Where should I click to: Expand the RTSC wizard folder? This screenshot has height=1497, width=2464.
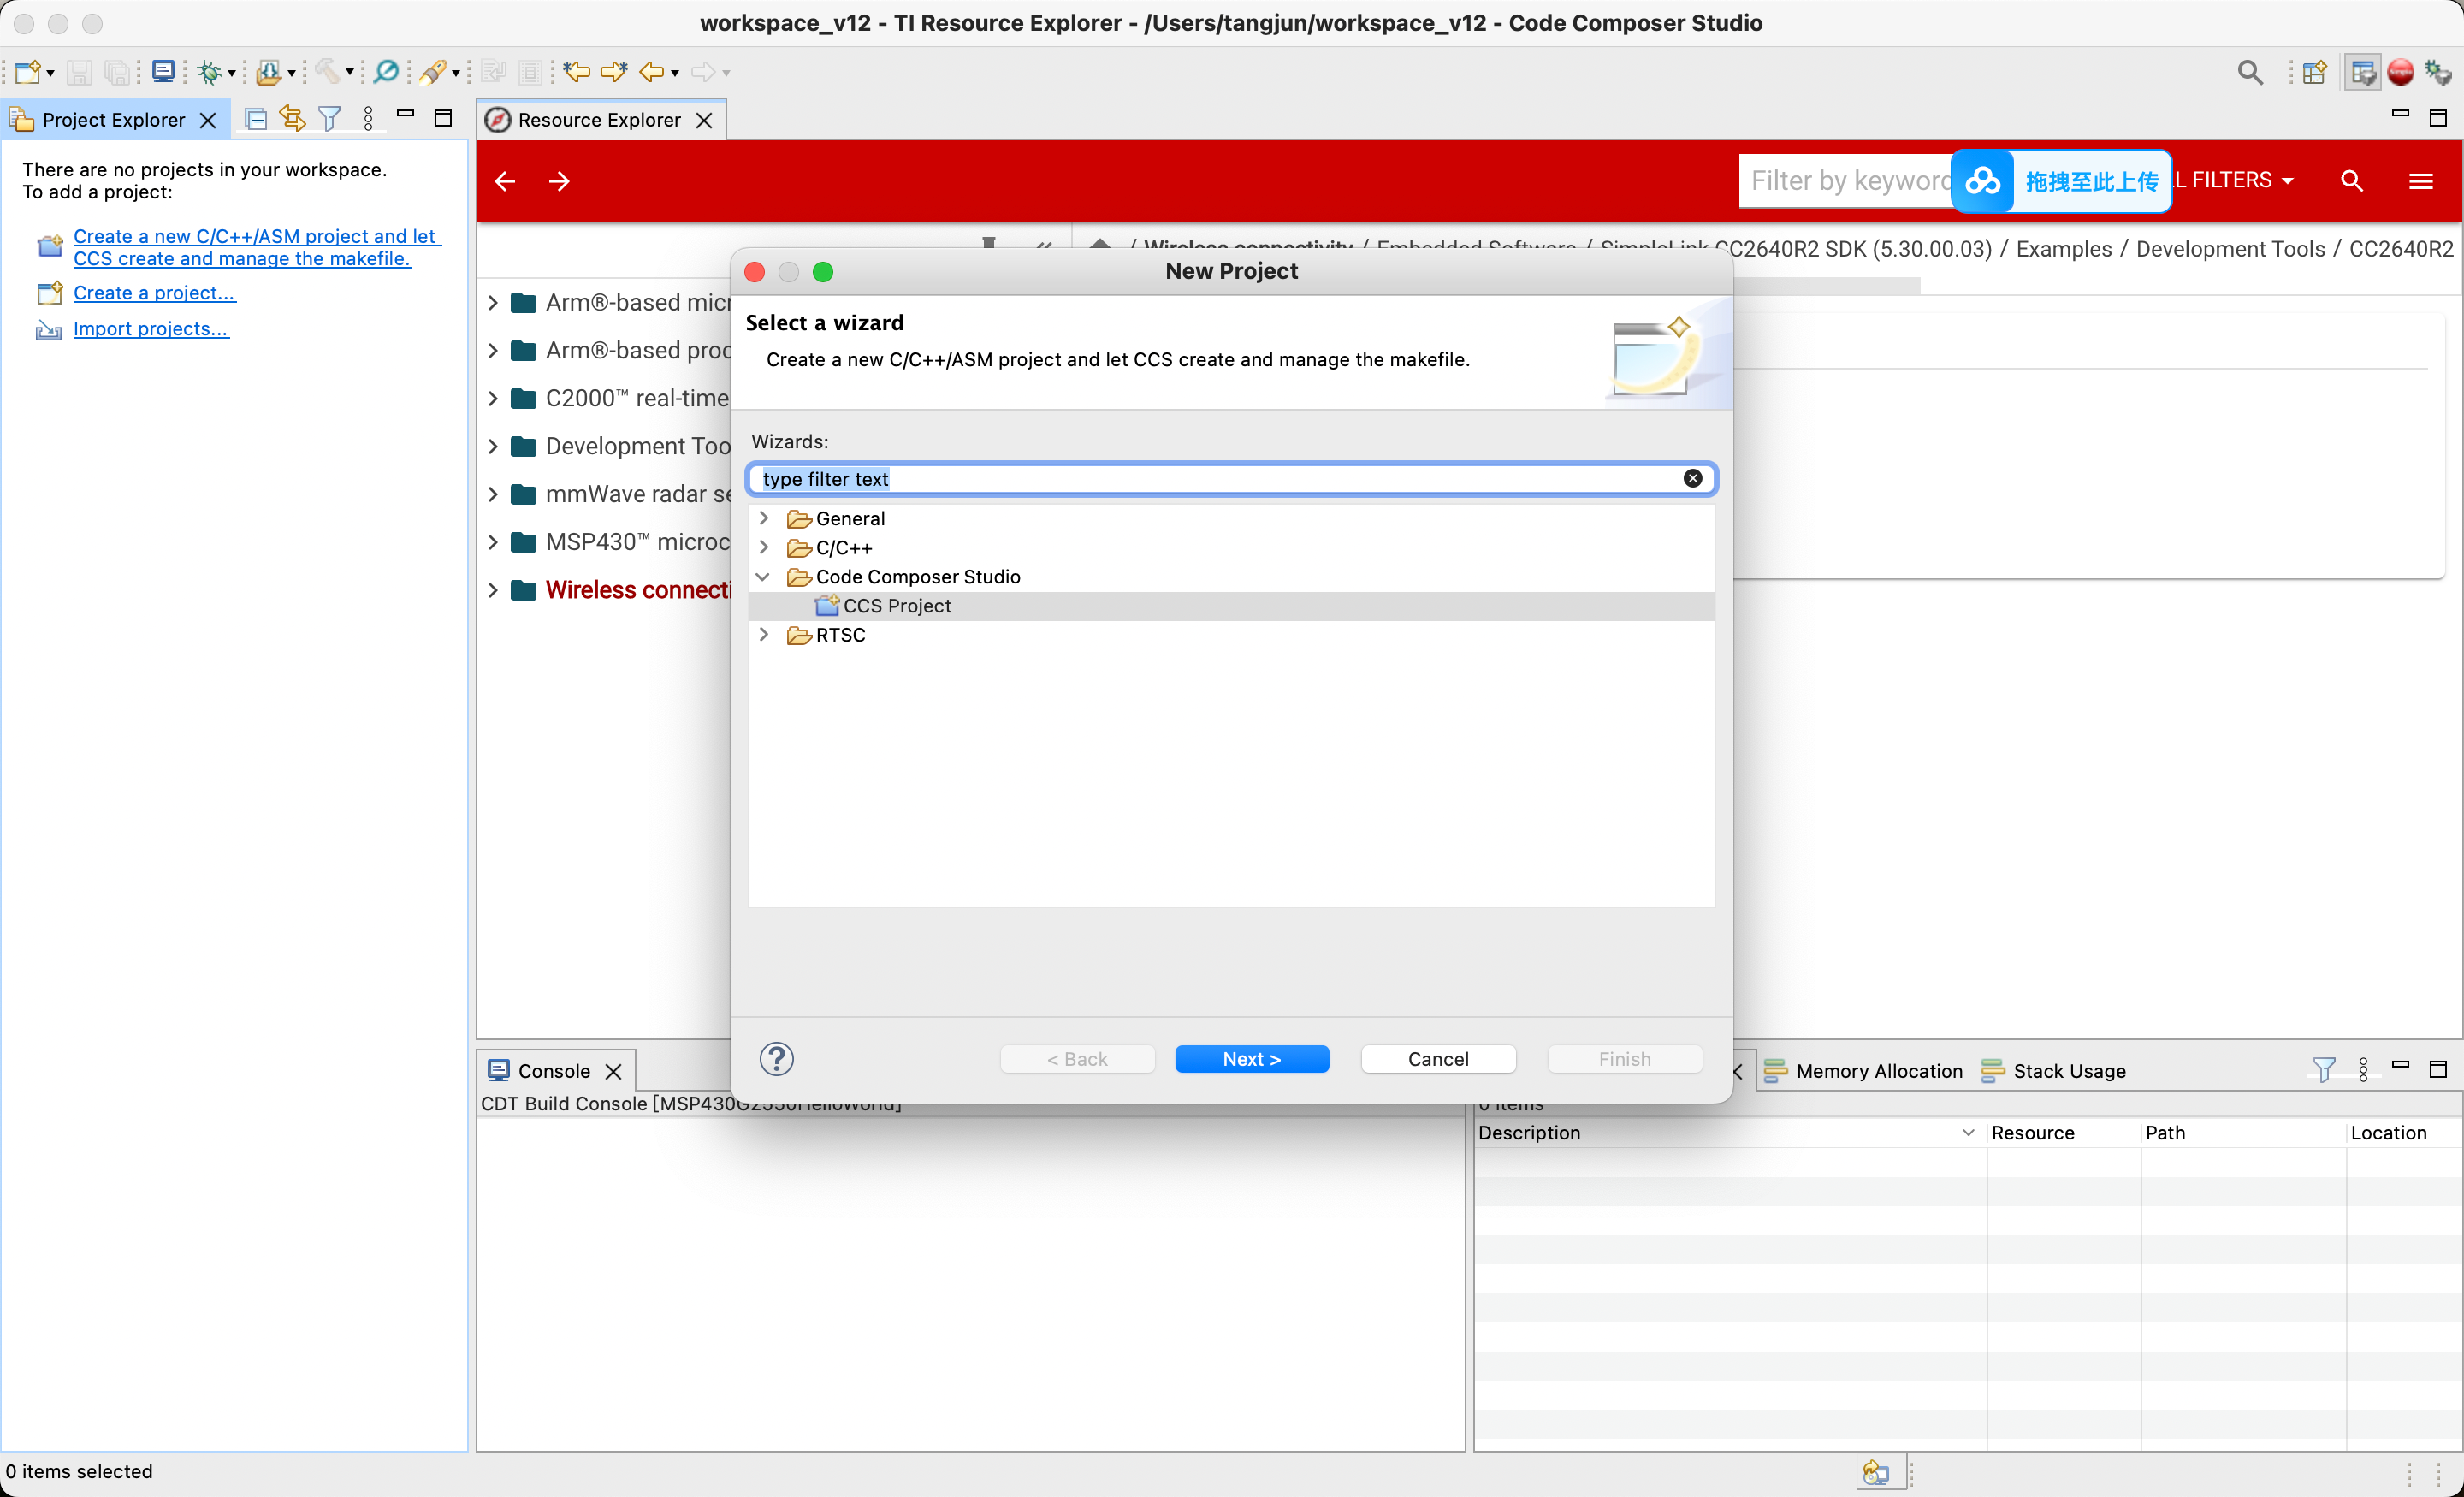(764, 634)
